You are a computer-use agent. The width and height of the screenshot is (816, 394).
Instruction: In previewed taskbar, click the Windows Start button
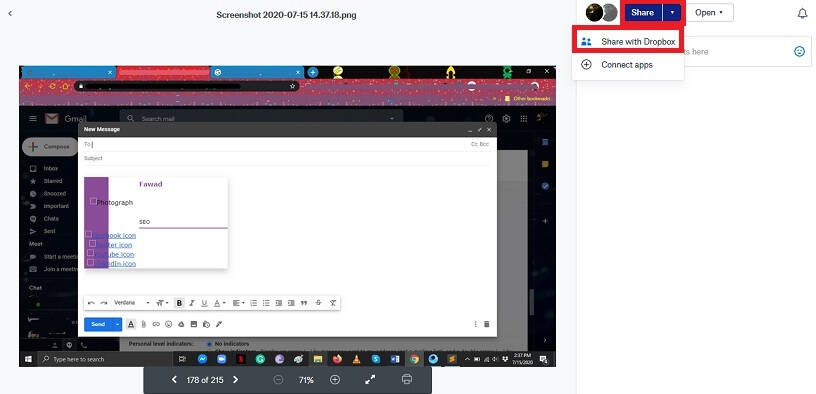click(x=28, y=359)
